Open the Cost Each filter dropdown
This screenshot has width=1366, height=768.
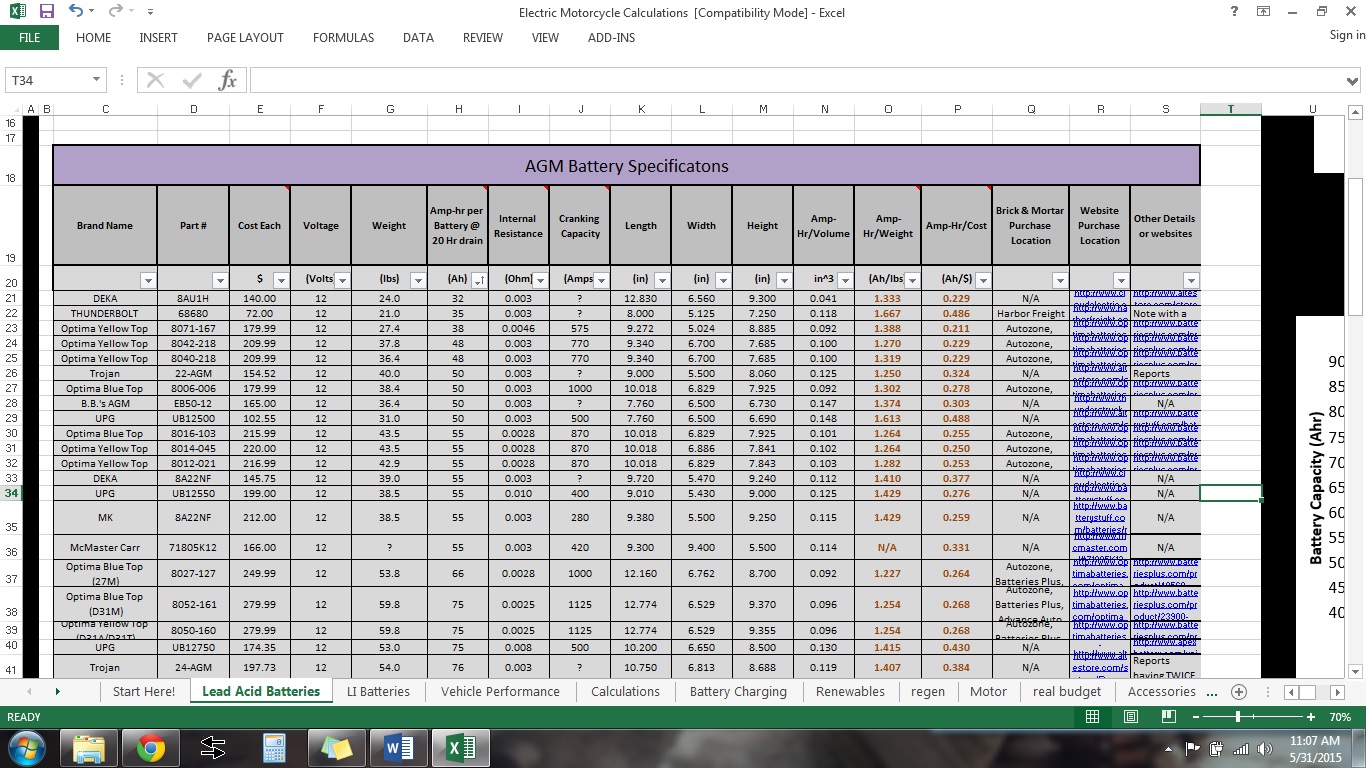281,281
